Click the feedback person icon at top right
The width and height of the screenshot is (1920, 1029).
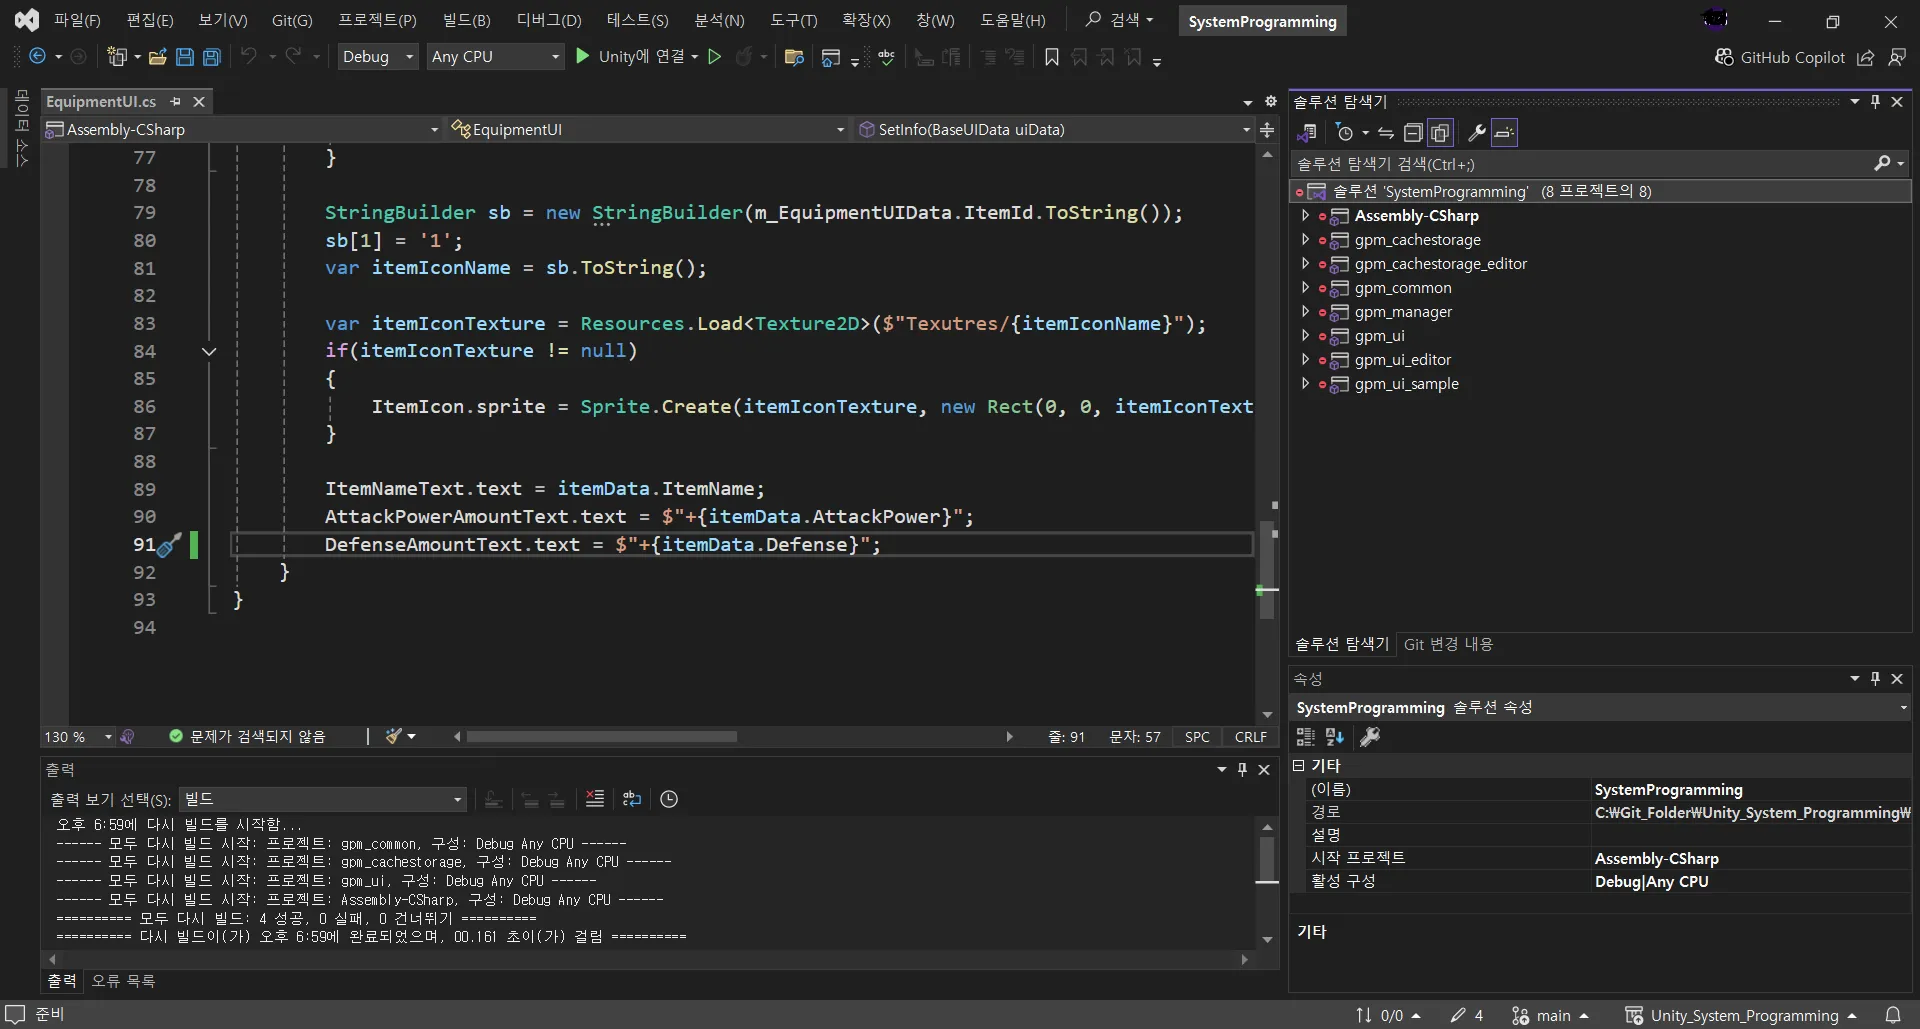pos(1897,57)
